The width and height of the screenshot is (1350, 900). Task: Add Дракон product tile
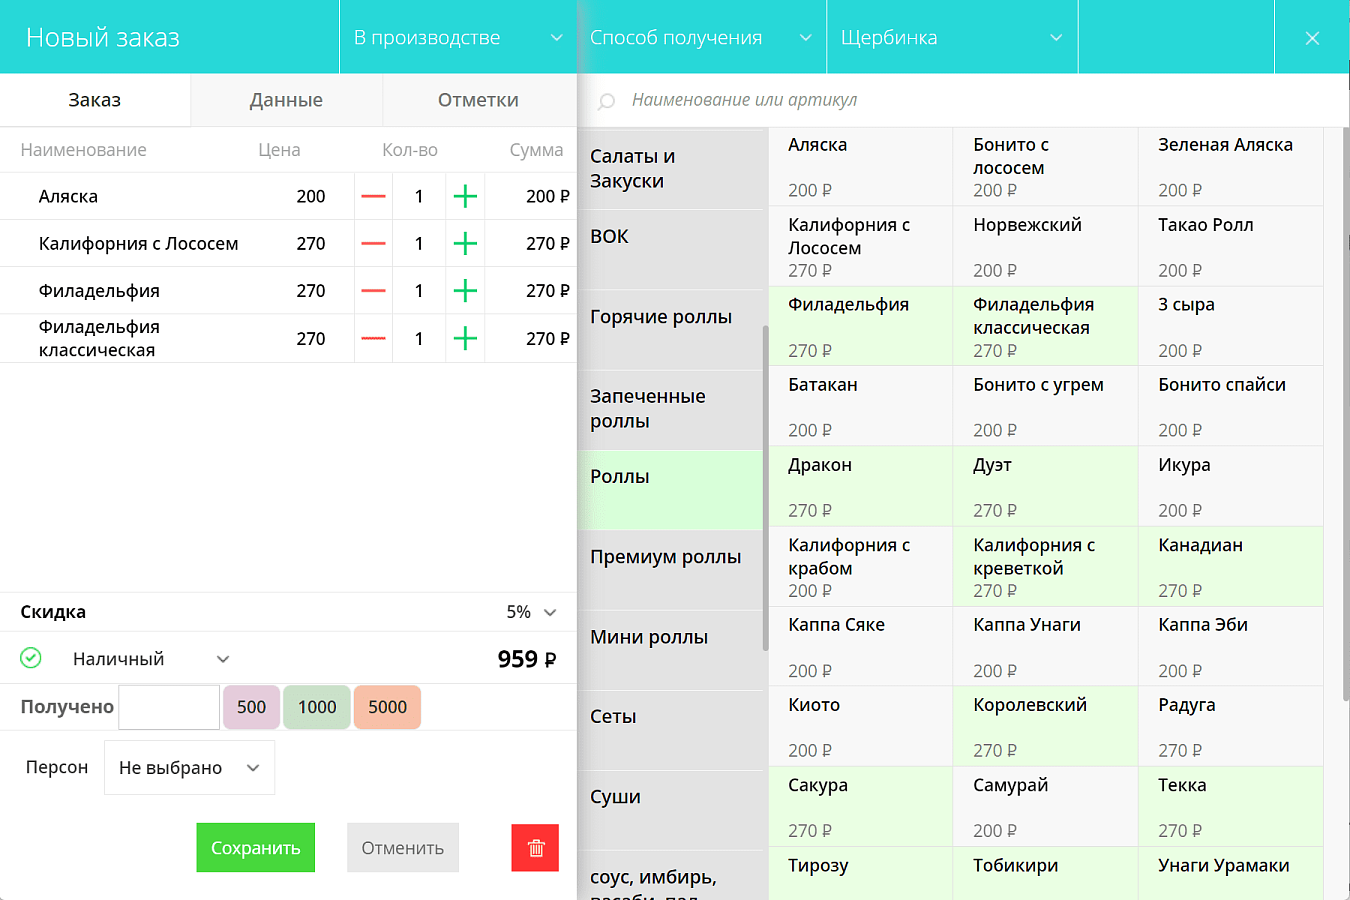[860, 487]
